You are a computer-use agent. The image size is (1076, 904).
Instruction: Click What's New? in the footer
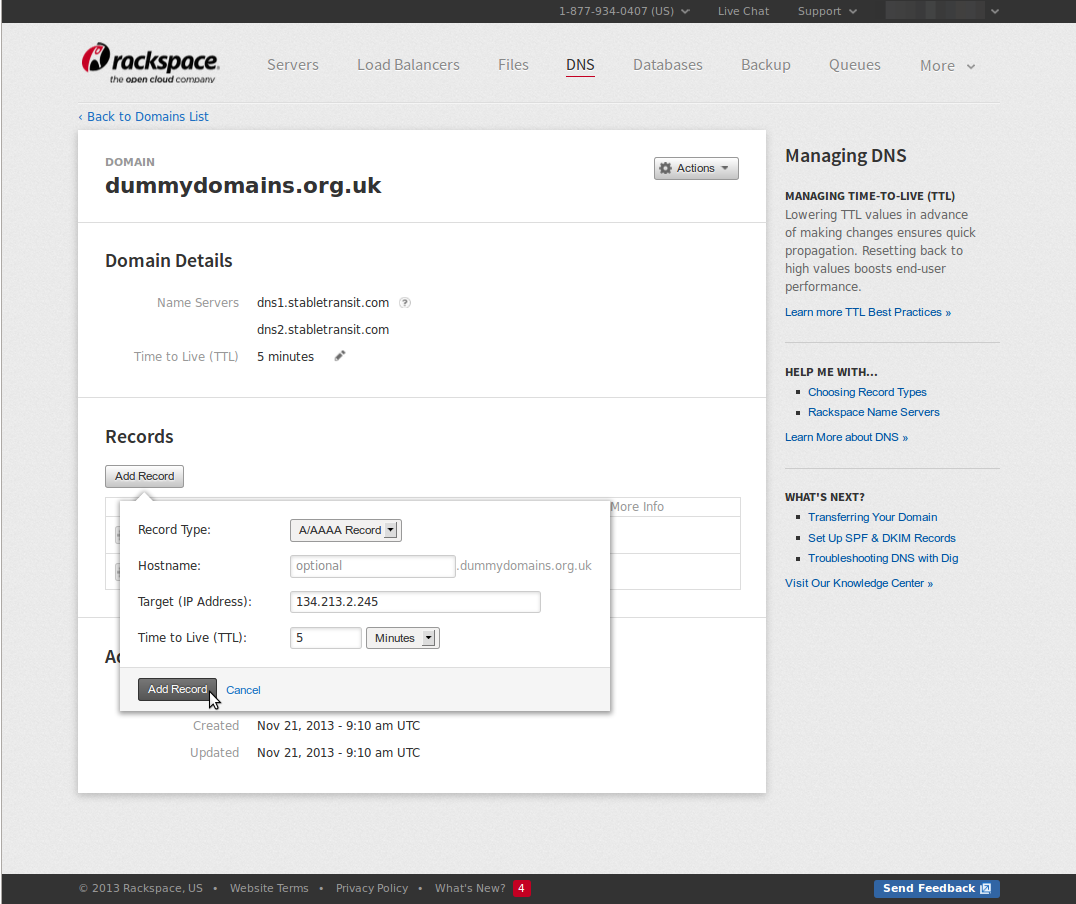click(x=470, y=888)
